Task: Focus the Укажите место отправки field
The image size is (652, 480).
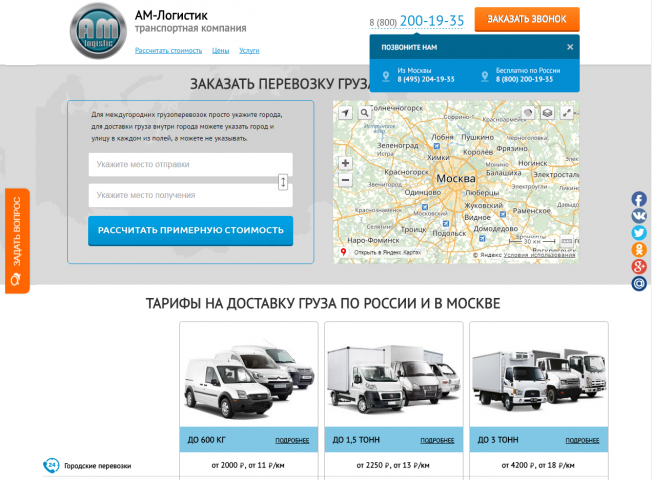Action: (x=190, y=164)
